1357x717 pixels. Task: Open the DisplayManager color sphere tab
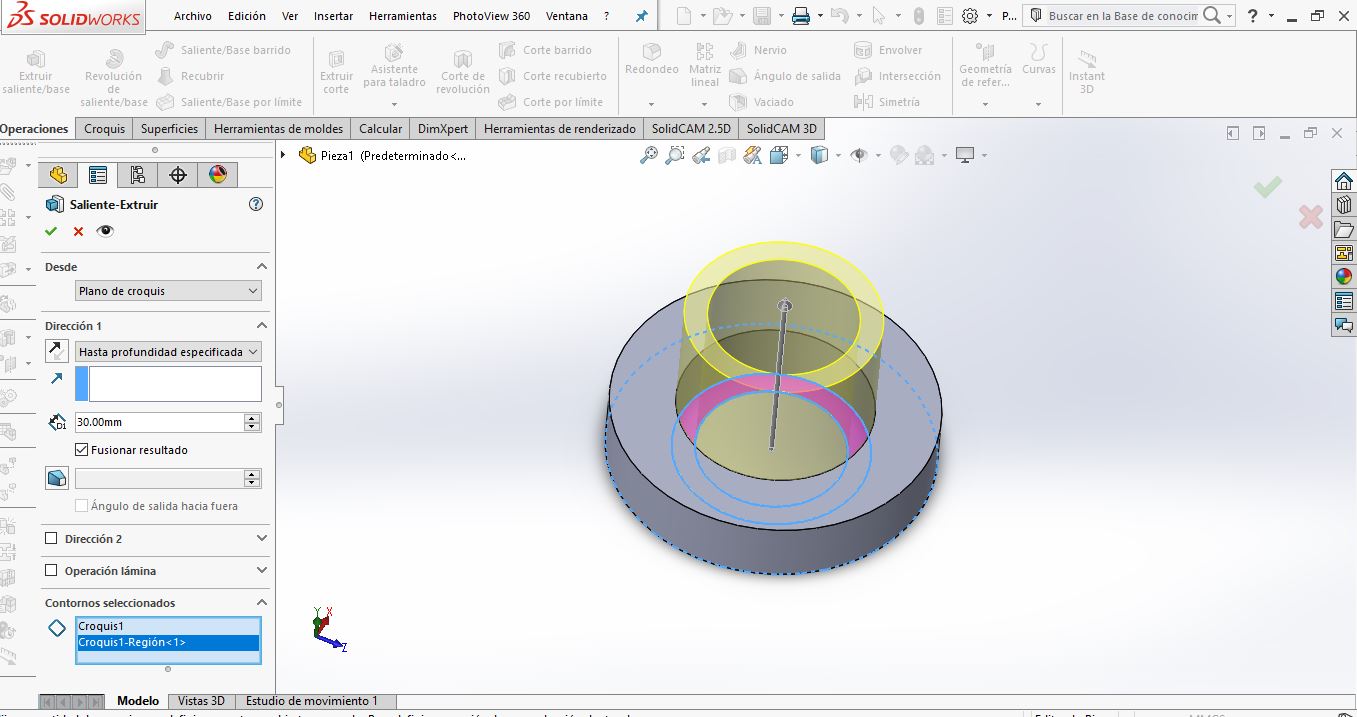[217, 175]
